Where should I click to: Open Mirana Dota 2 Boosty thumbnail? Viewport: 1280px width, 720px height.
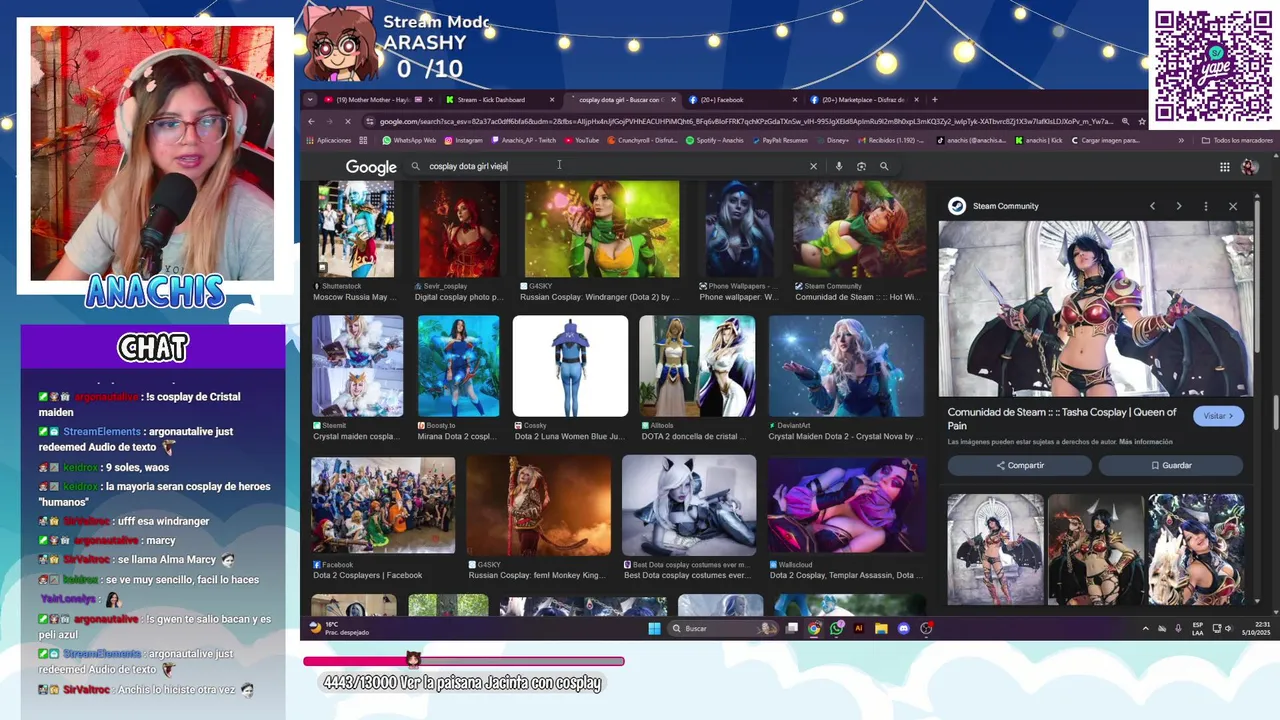point(458,366)
